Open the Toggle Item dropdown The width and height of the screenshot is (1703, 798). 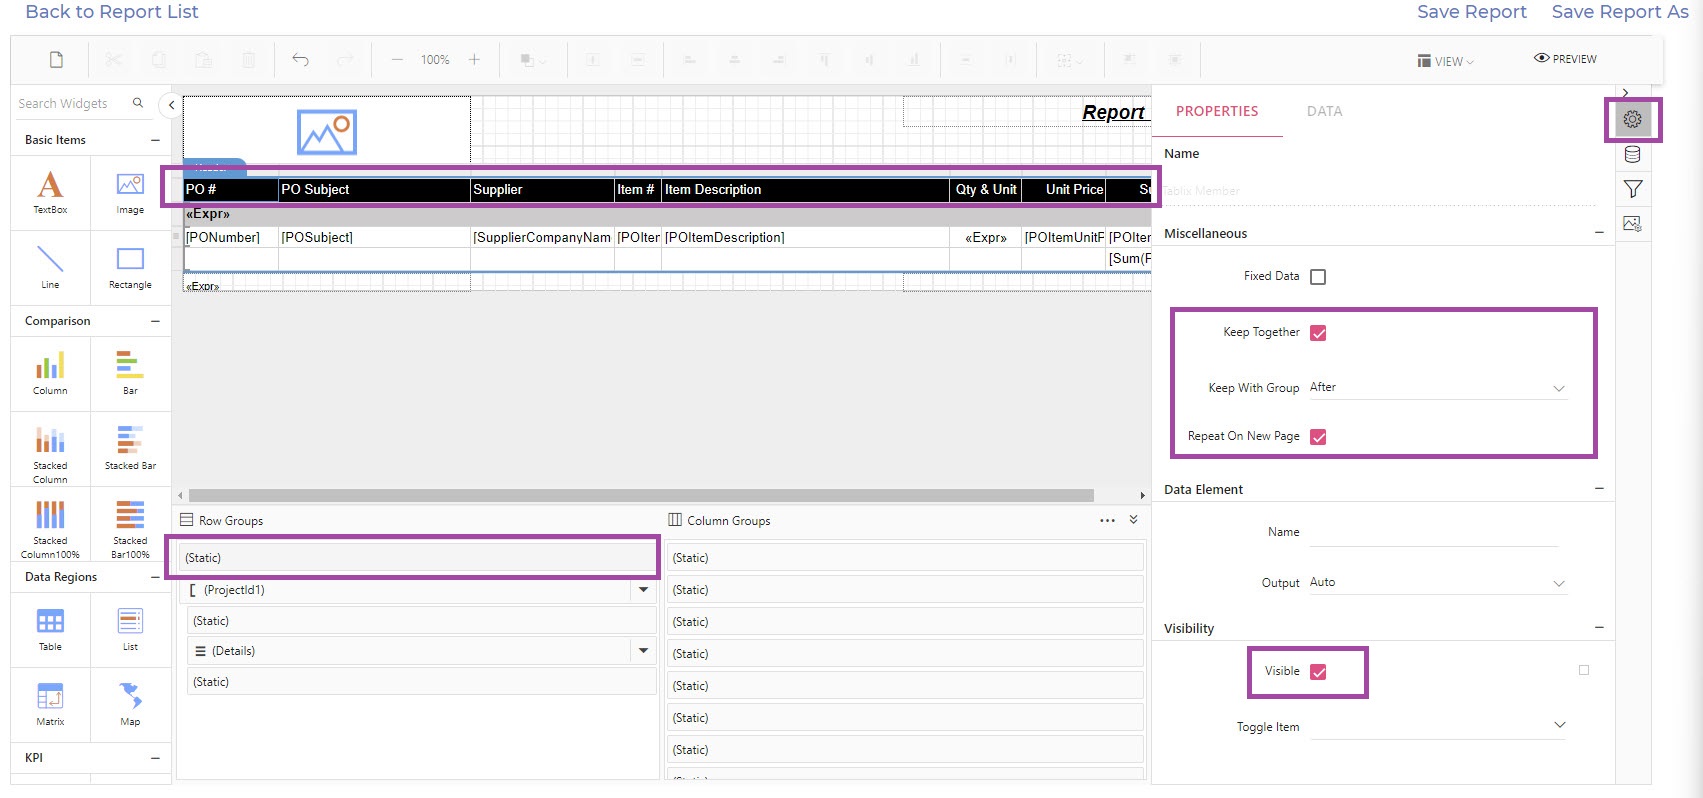tap(1438, 726)
